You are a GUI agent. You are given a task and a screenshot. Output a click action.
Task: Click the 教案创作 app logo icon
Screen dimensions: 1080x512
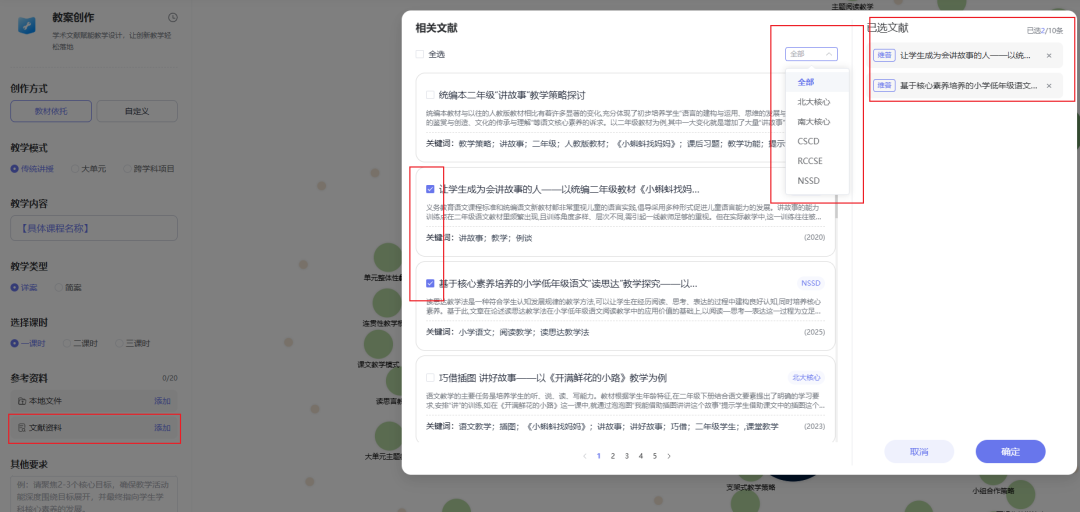[x=29, y=25]
